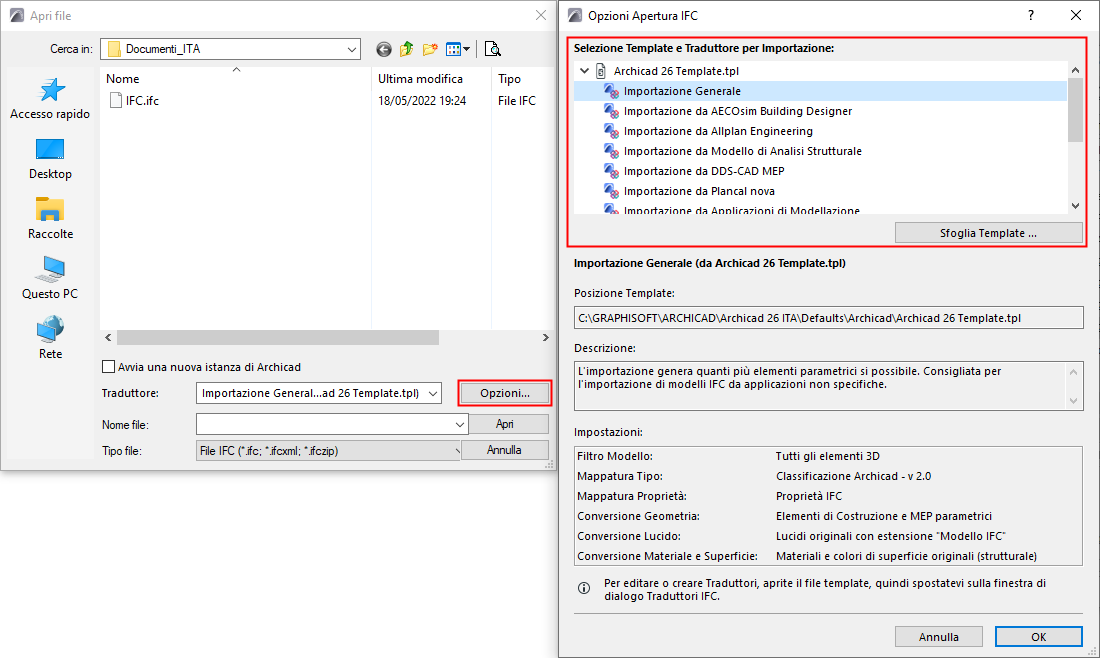
Task: Click the Back navigation icon in Apri file
Action: coord(384,49)
